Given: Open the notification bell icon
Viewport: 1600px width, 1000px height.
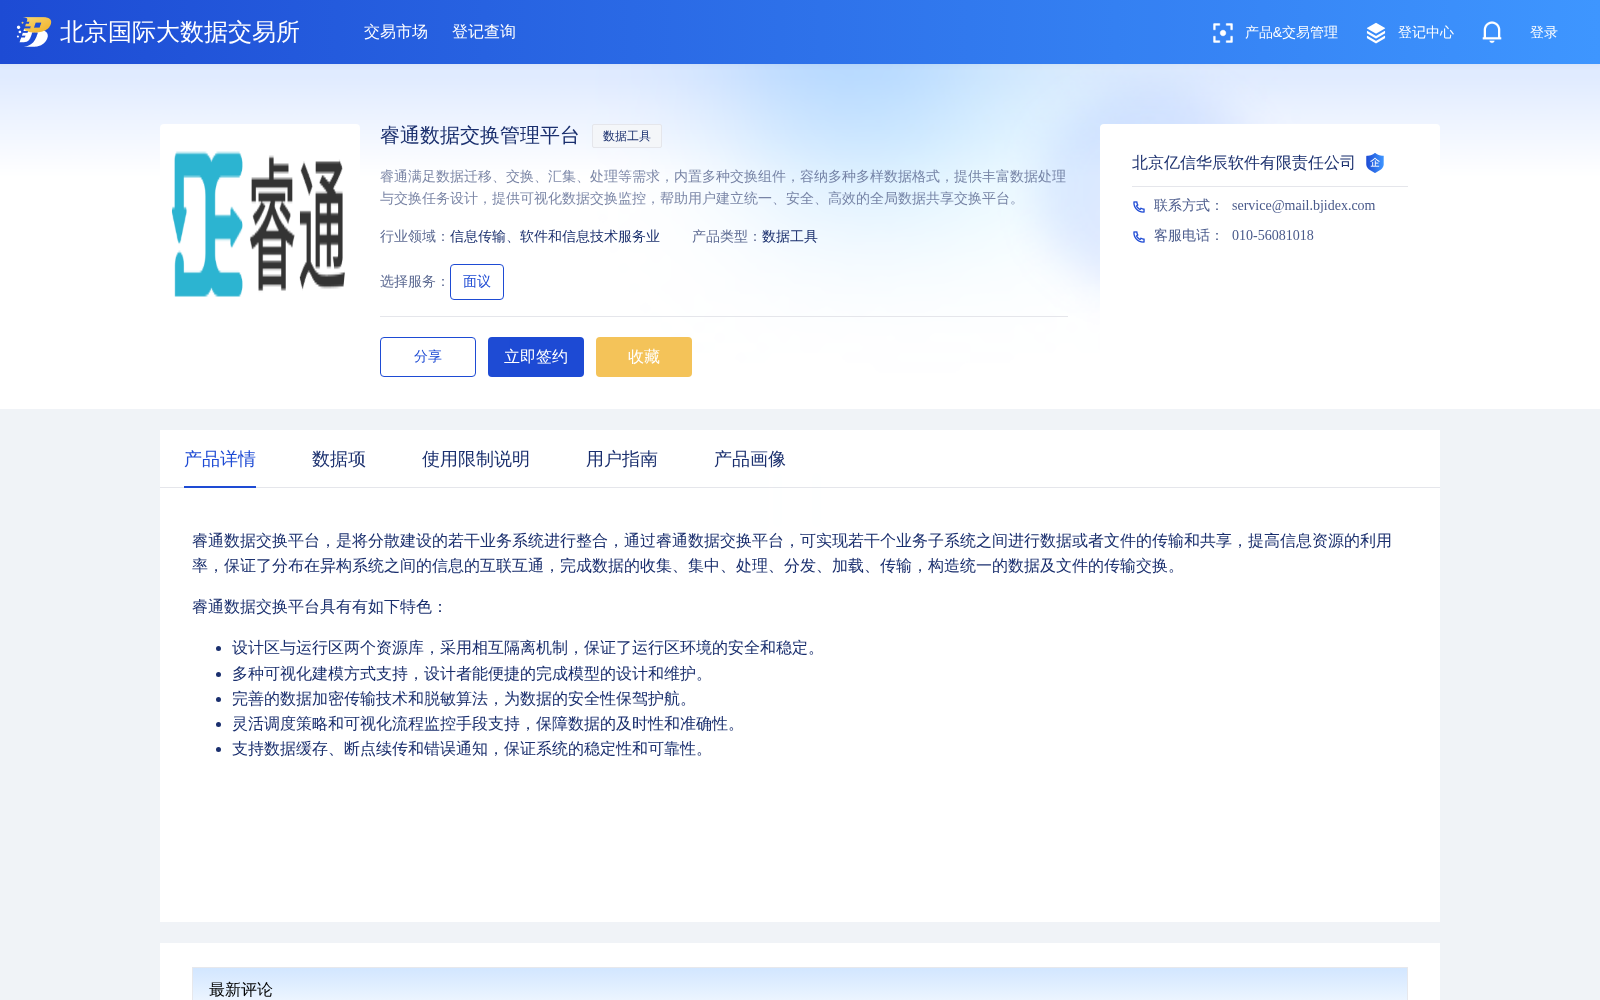Looking at the screenshot, I should [1492, 32].
